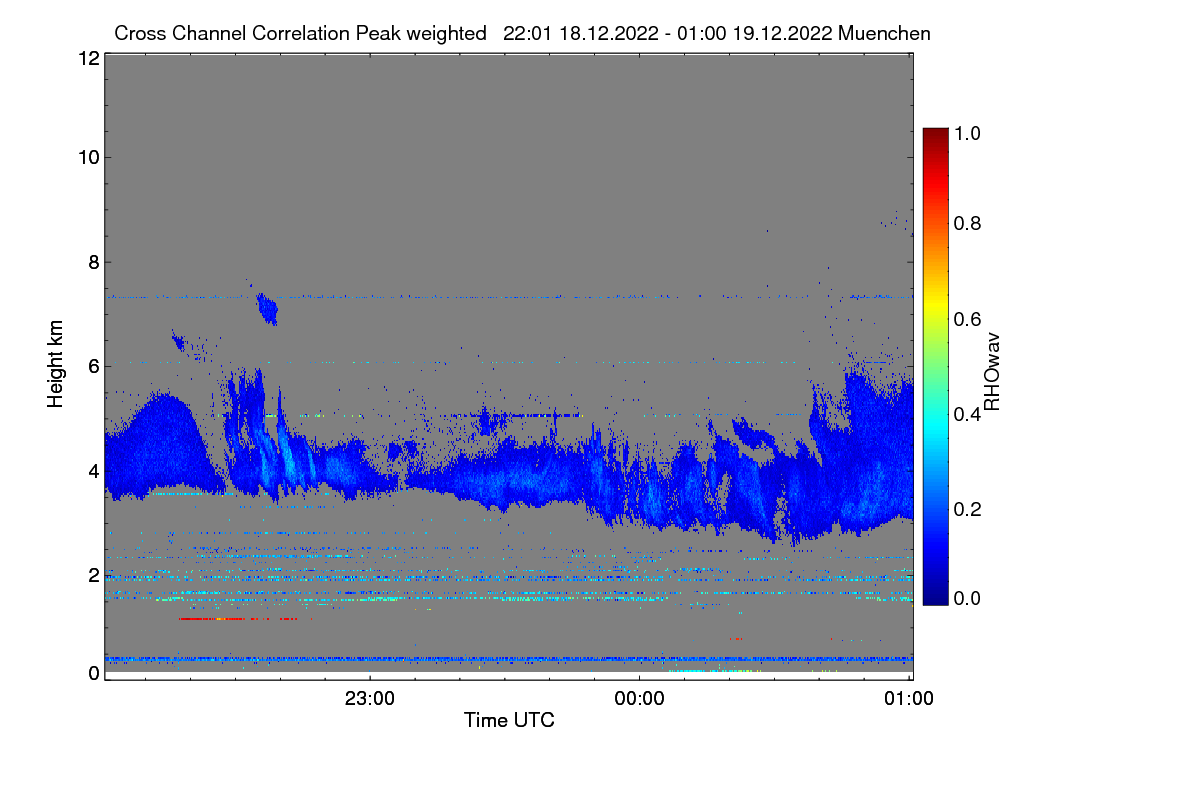Viewport: 1200px width, 800px height.
Task: Click the 'Time UTC' x-axis label
Action: 509,720
